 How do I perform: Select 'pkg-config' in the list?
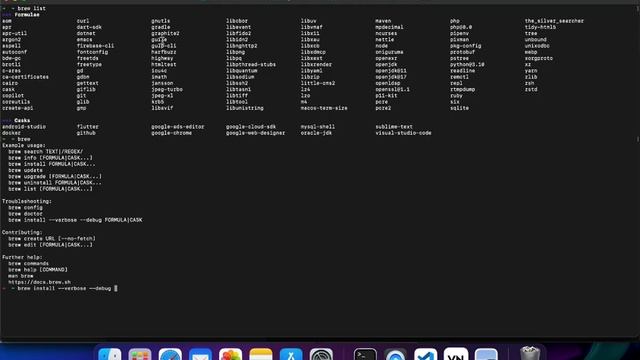pyautogui.click(x=466, y=46)
